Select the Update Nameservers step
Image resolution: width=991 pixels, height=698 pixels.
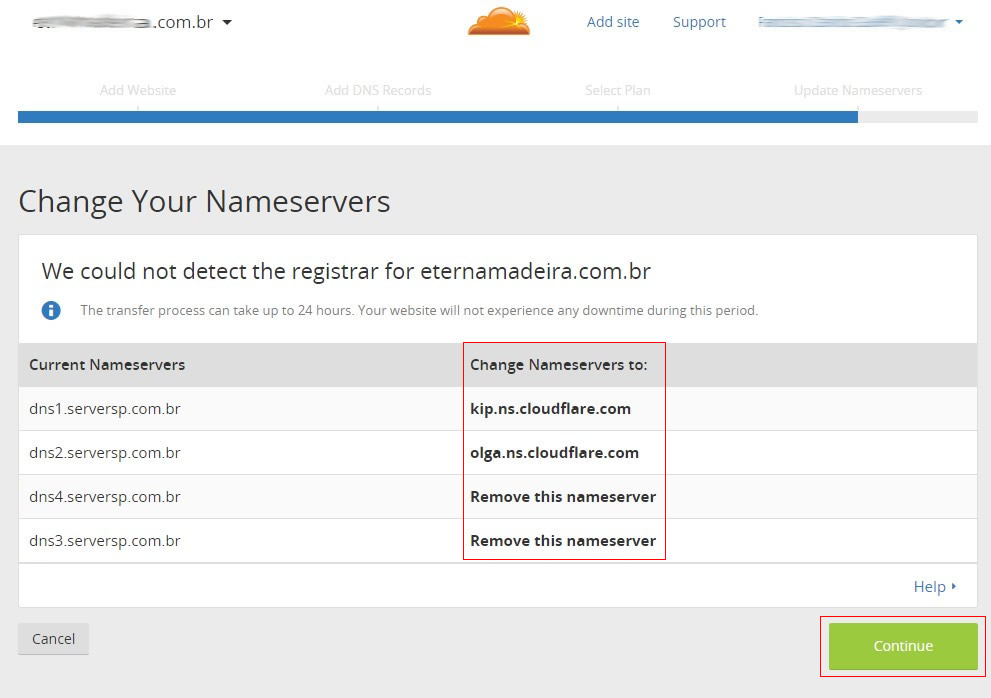(x=858, y=90)
